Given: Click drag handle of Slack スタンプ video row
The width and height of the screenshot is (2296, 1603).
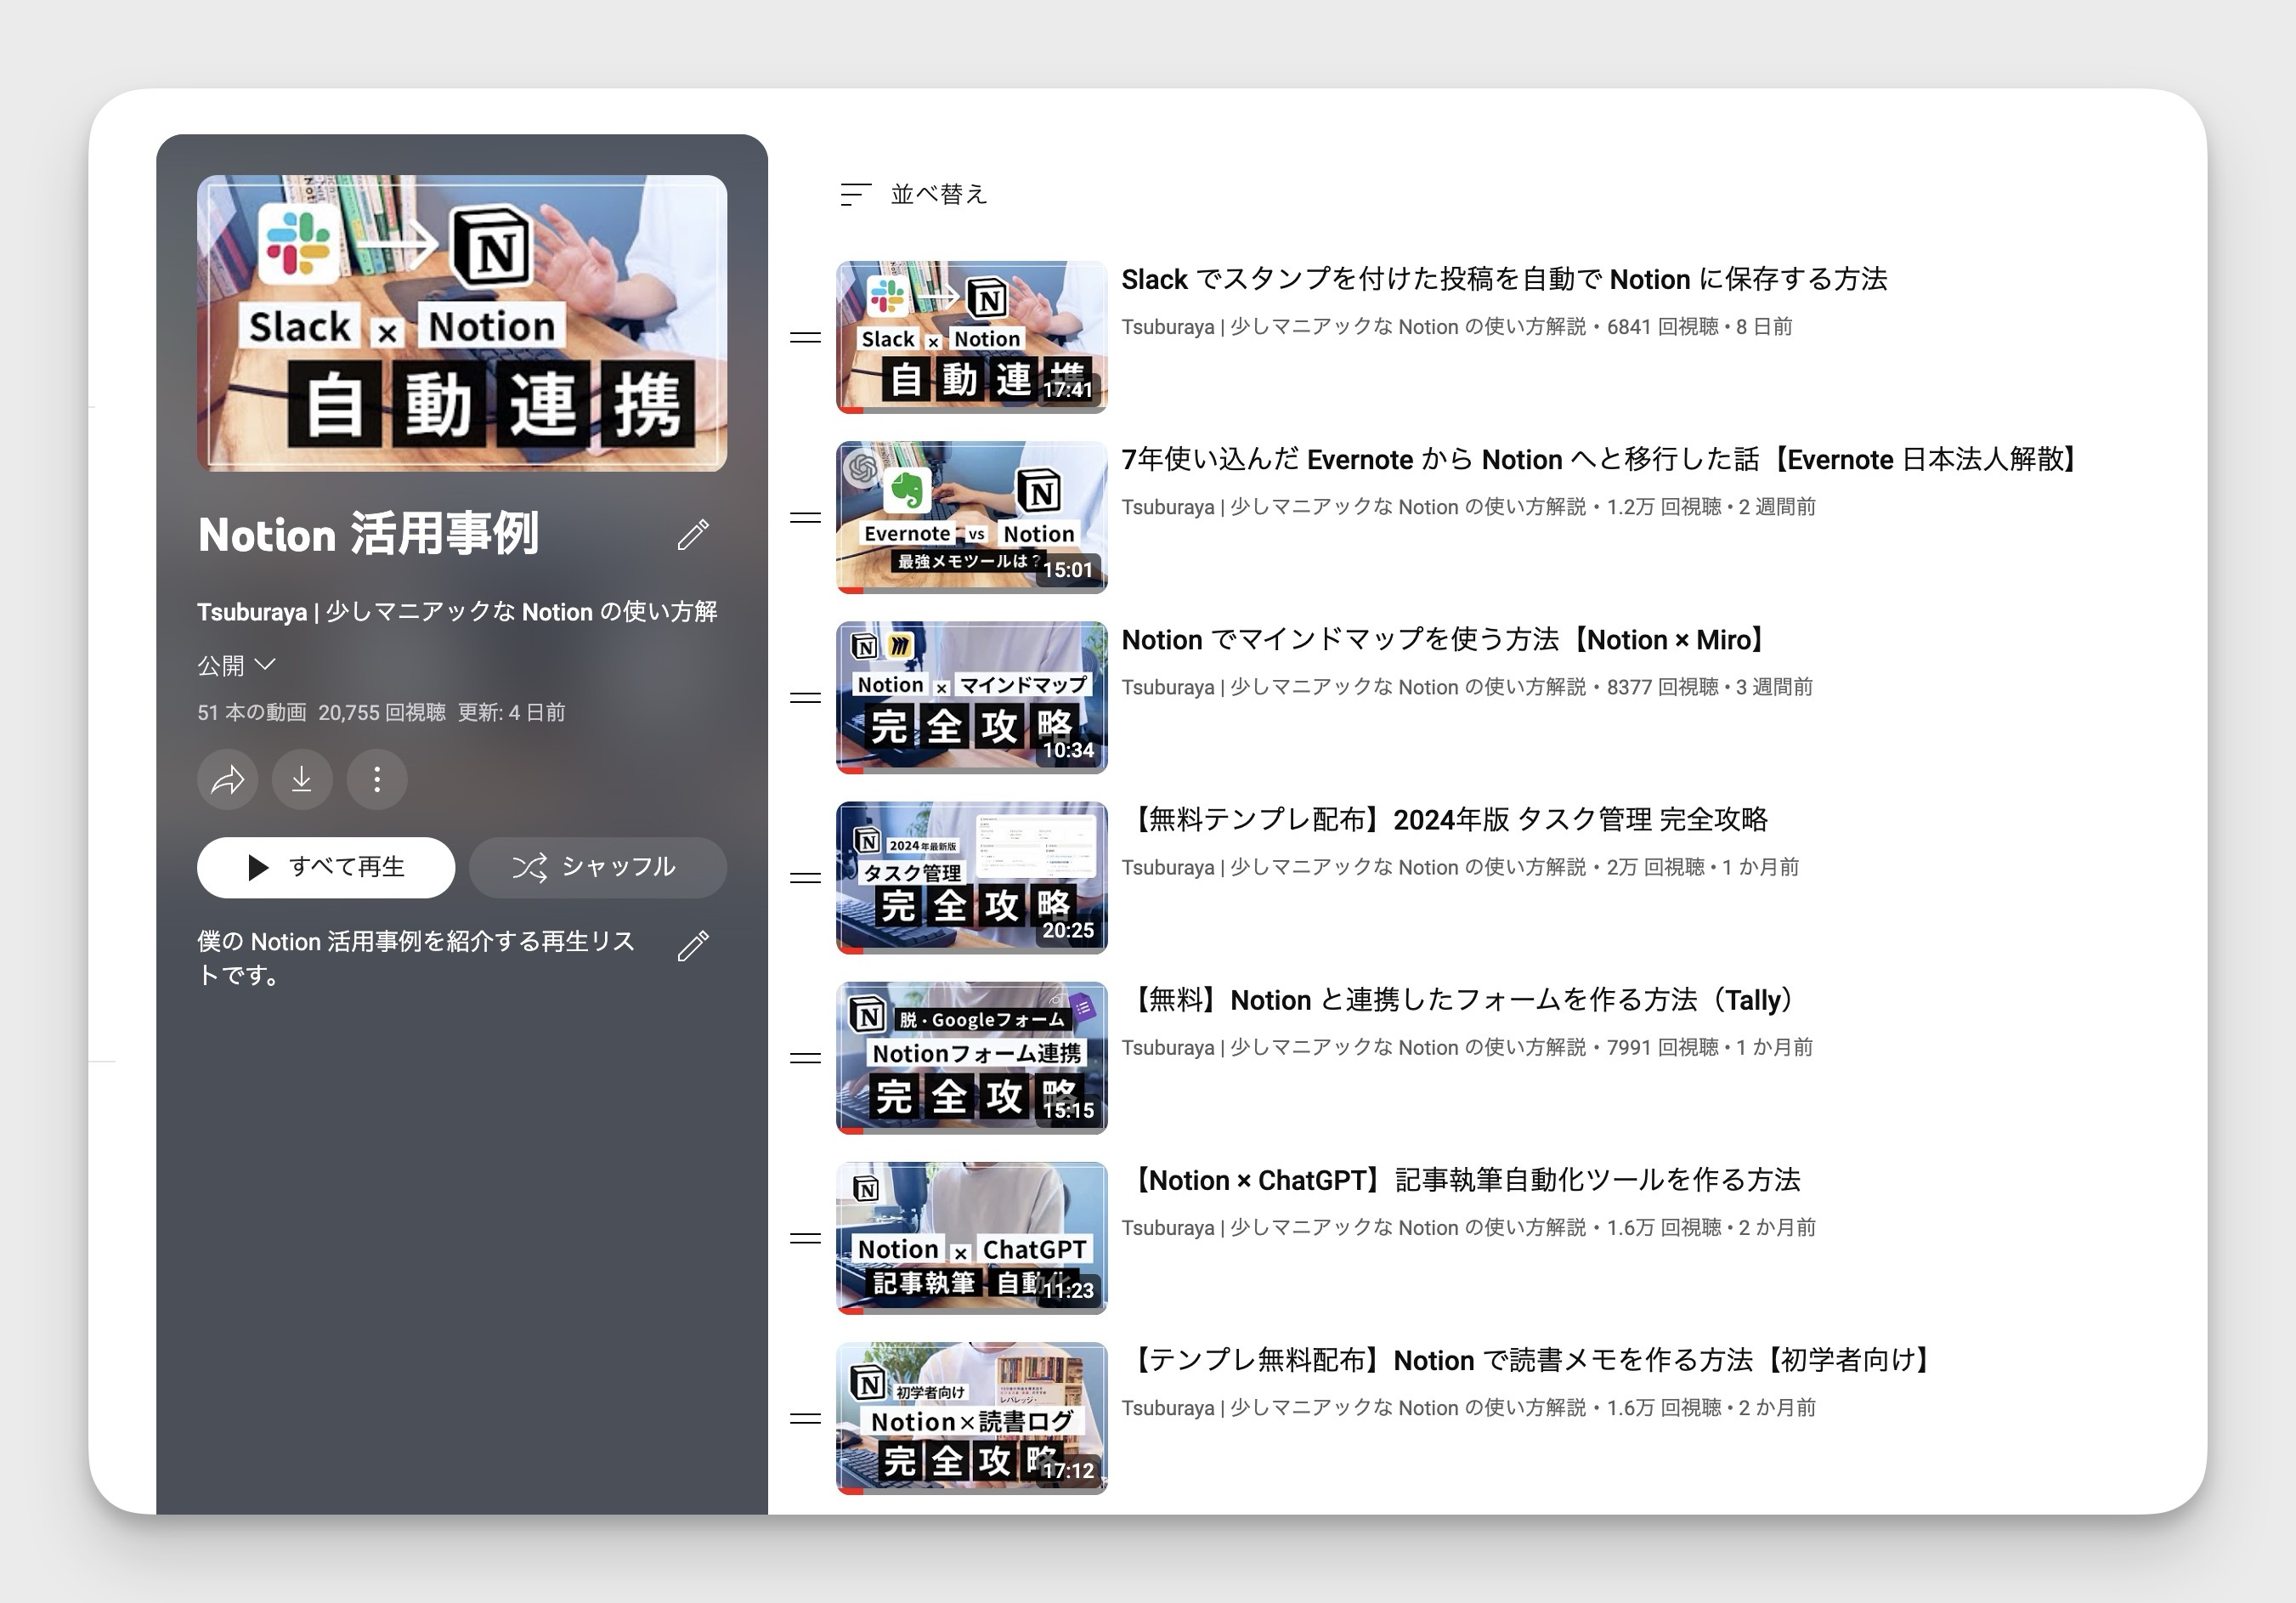Looking at the screenshot, I should click(x=805, y=338).
